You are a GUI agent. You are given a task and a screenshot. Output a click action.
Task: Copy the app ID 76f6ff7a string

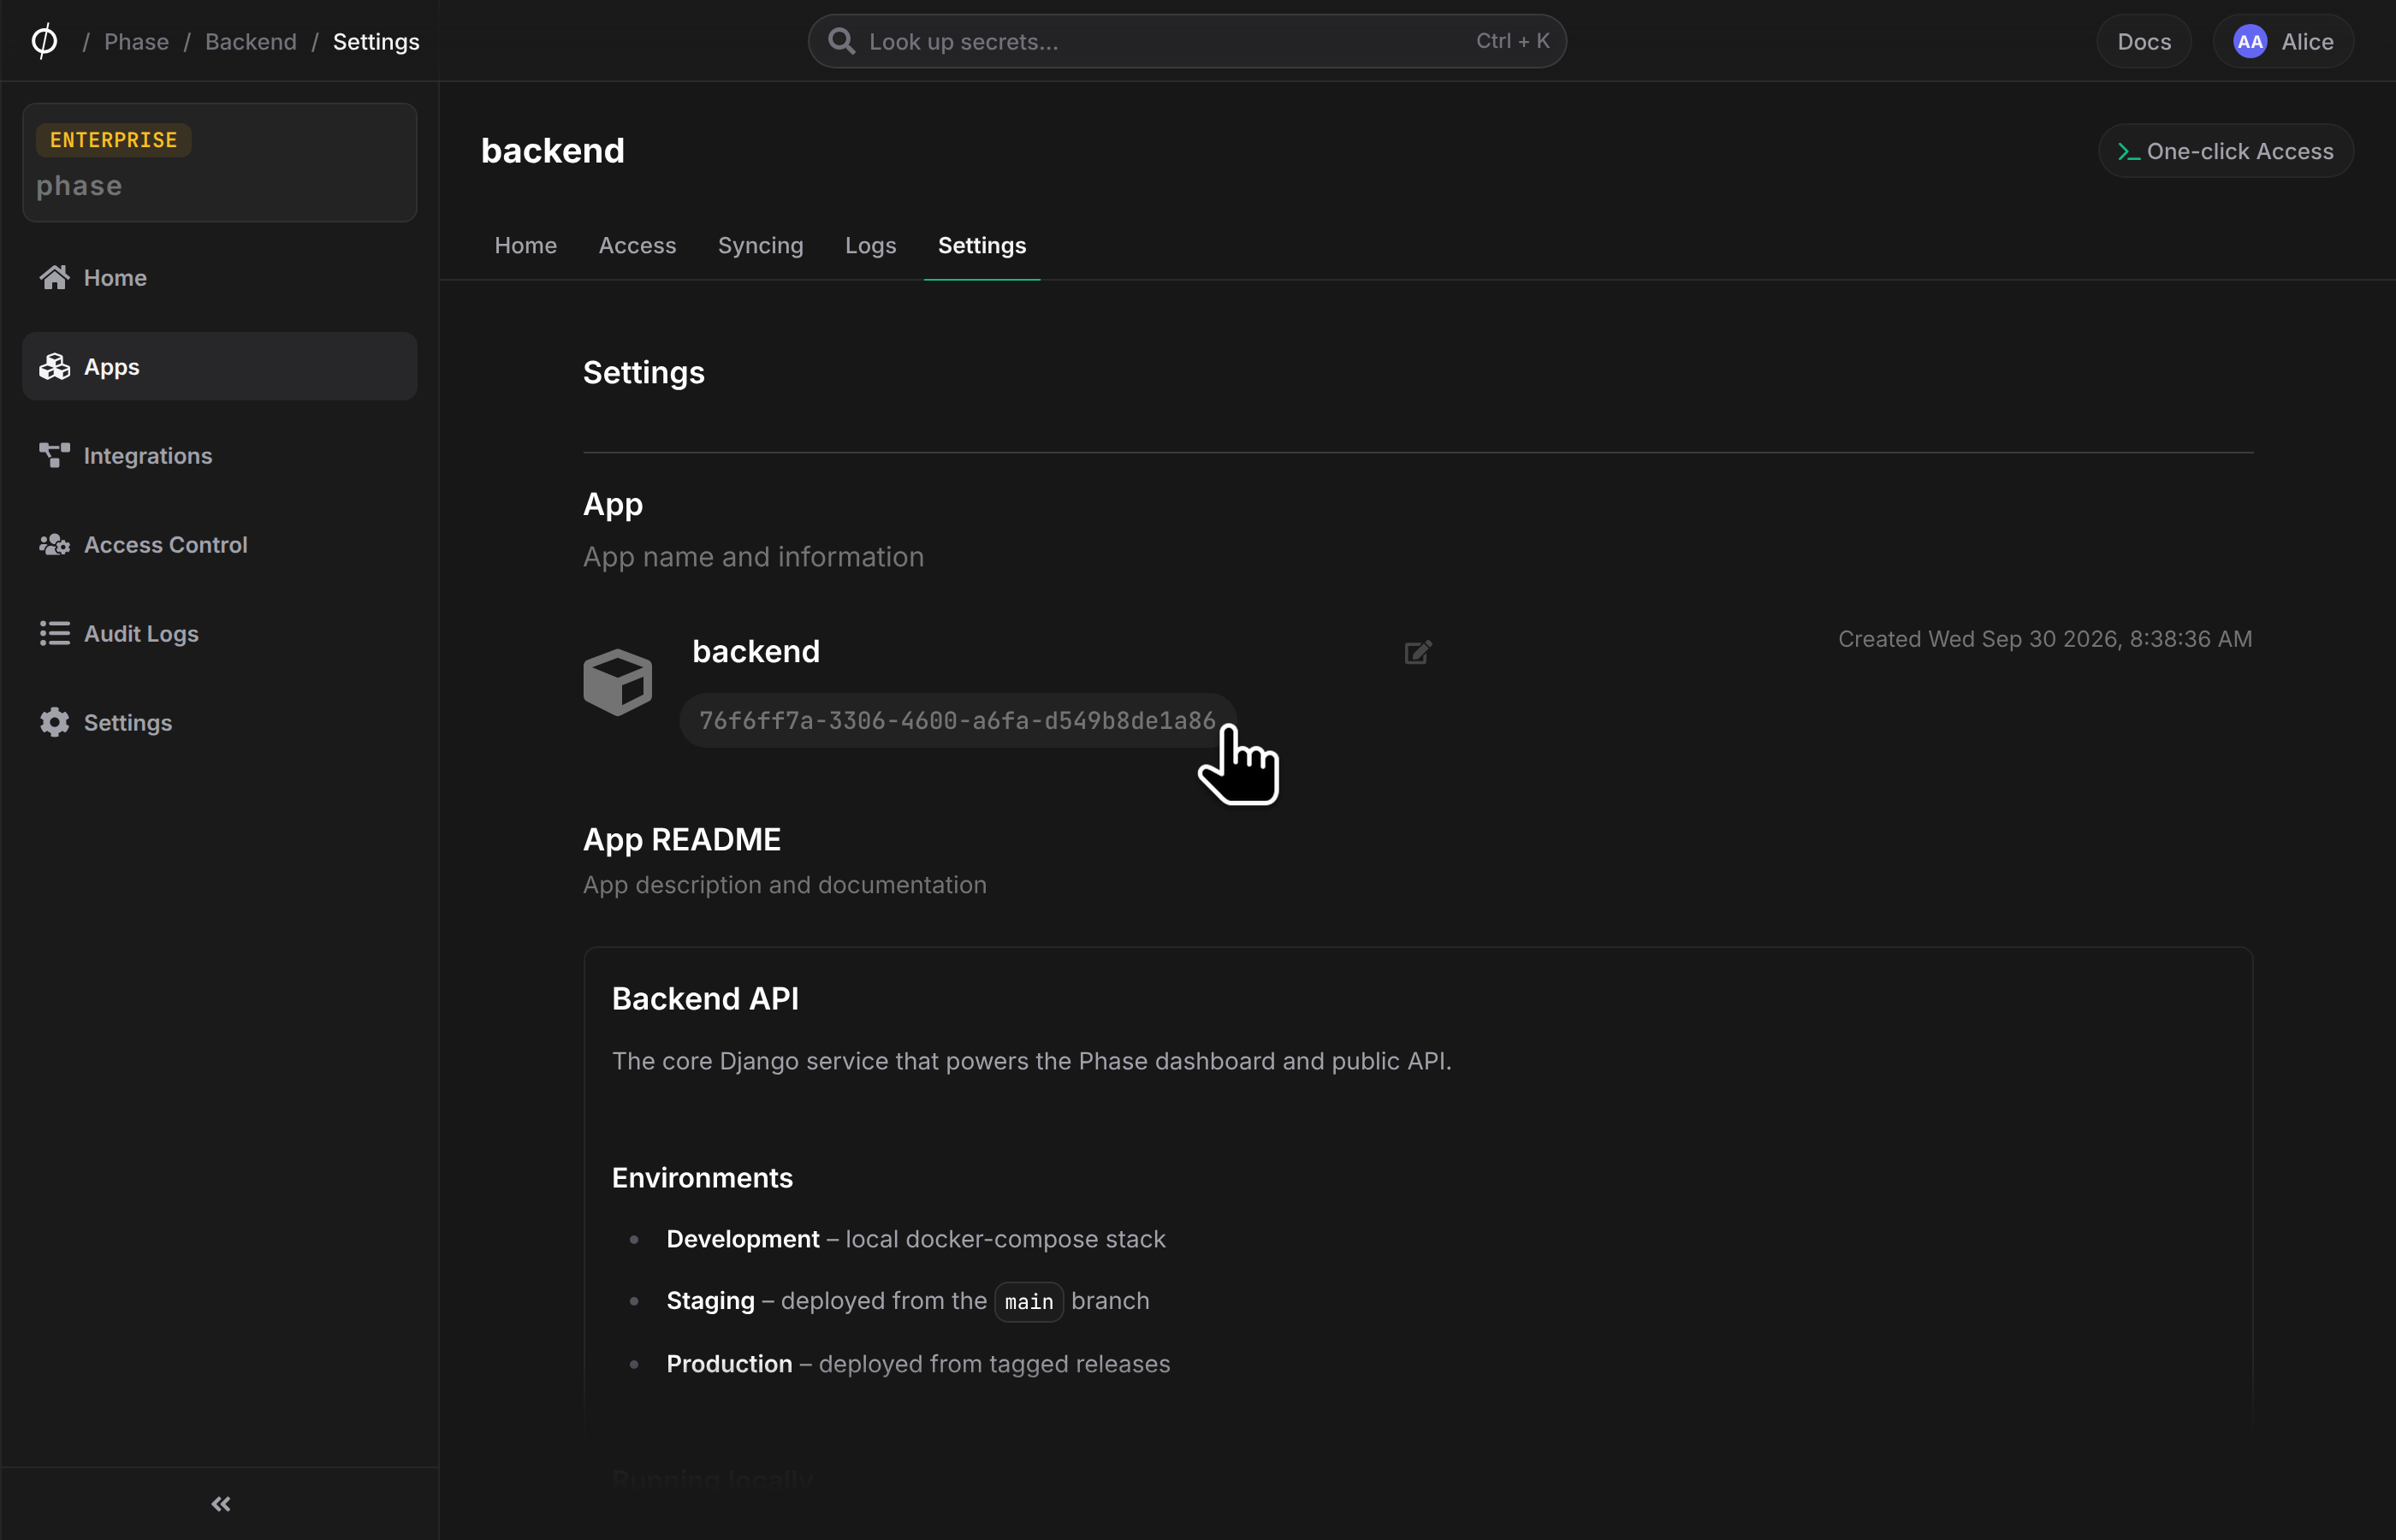(957, 720)
